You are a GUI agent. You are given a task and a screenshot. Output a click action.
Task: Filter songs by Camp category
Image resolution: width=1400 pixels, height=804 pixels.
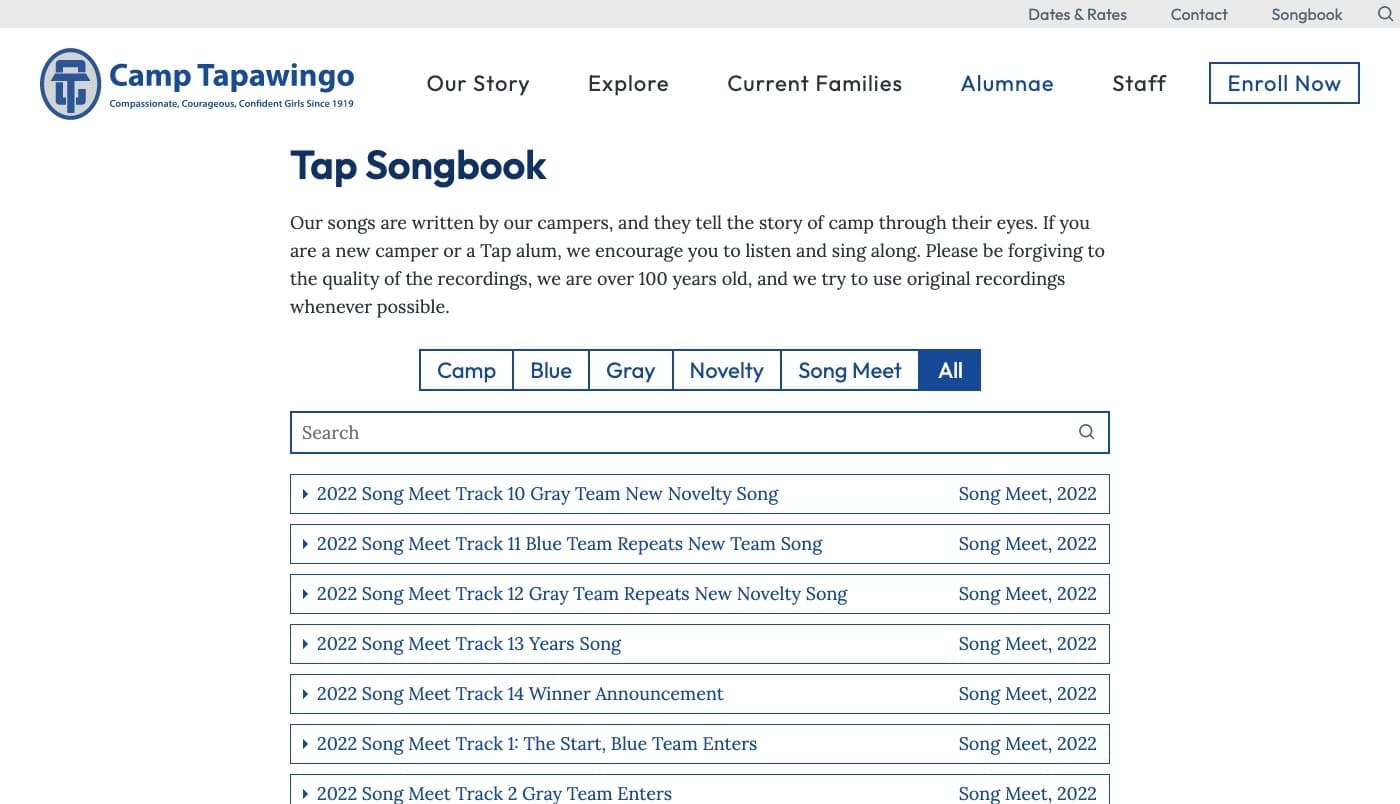466,370
